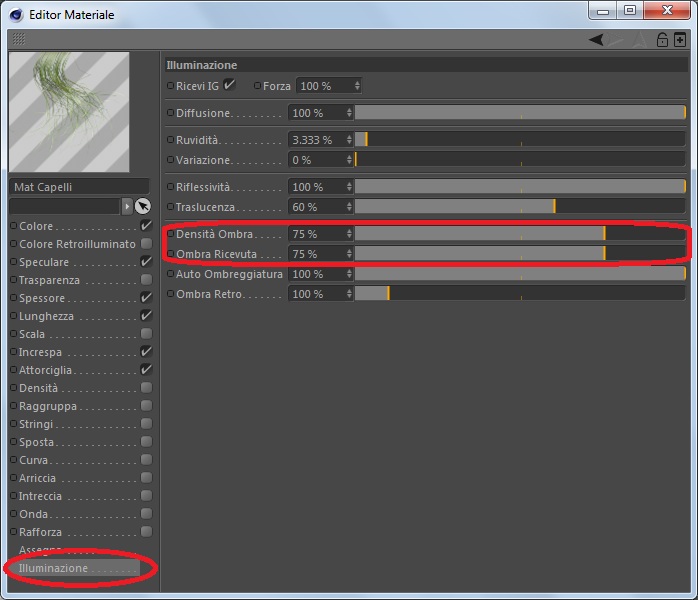The width and height of the screenshot is (698, 600).
Task: Click the animation dot beside Densità Ombra
Action: coord(170,233)
